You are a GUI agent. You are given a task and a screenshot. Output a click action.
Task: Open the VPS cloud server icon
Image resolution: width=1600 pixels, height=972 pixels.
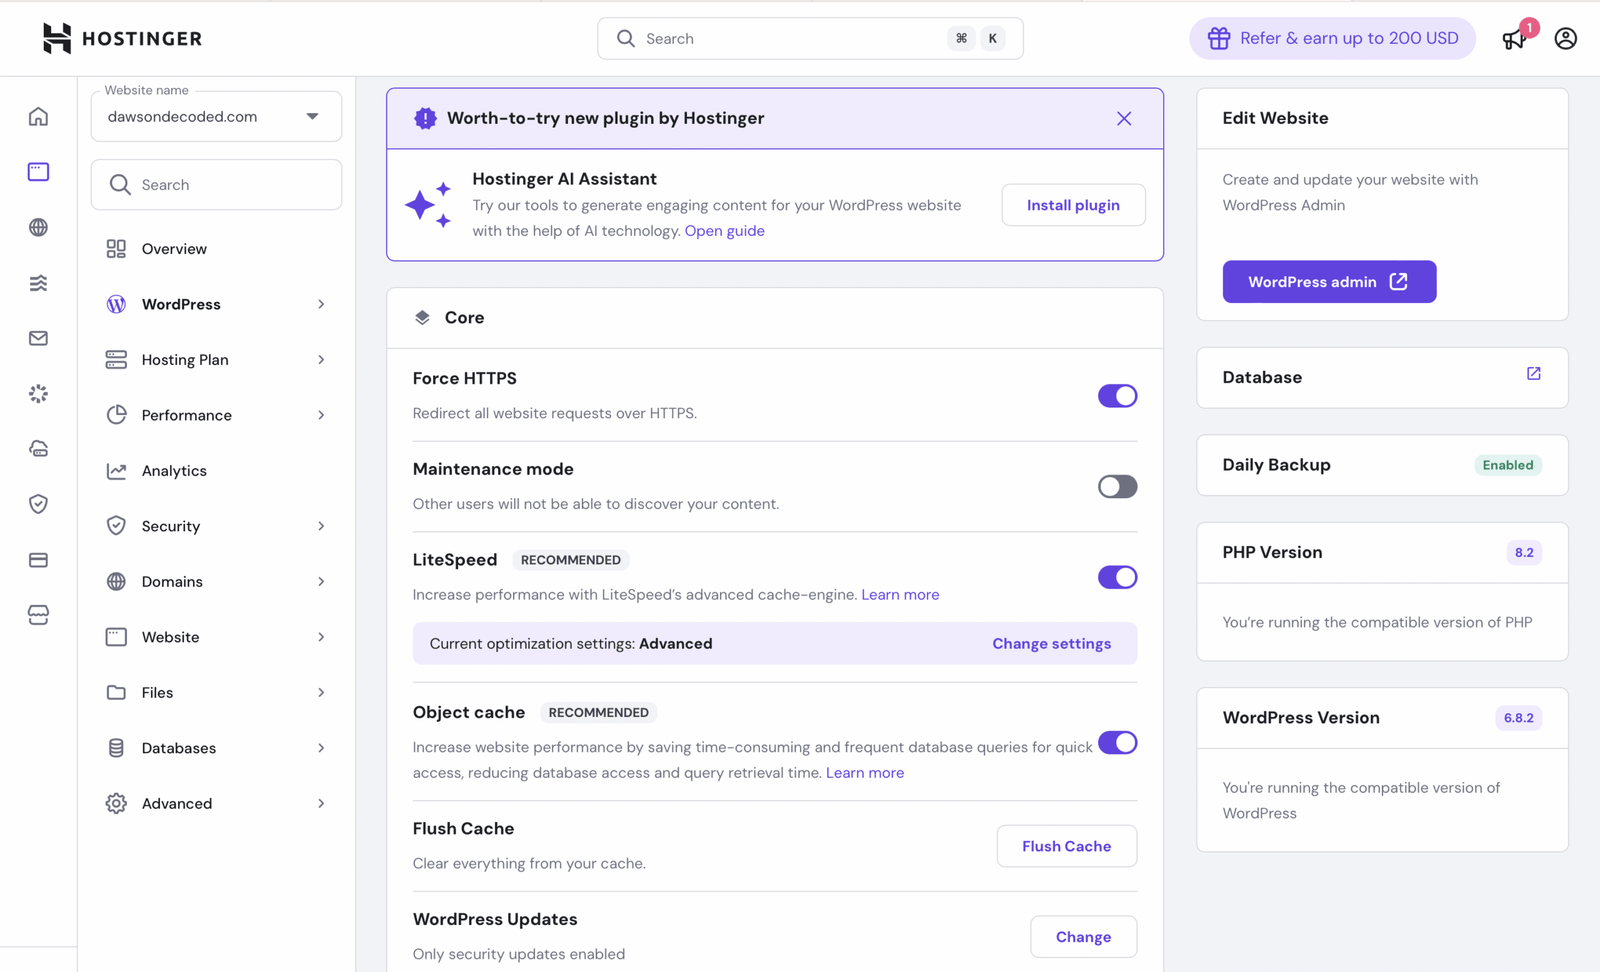coord(38,448)
